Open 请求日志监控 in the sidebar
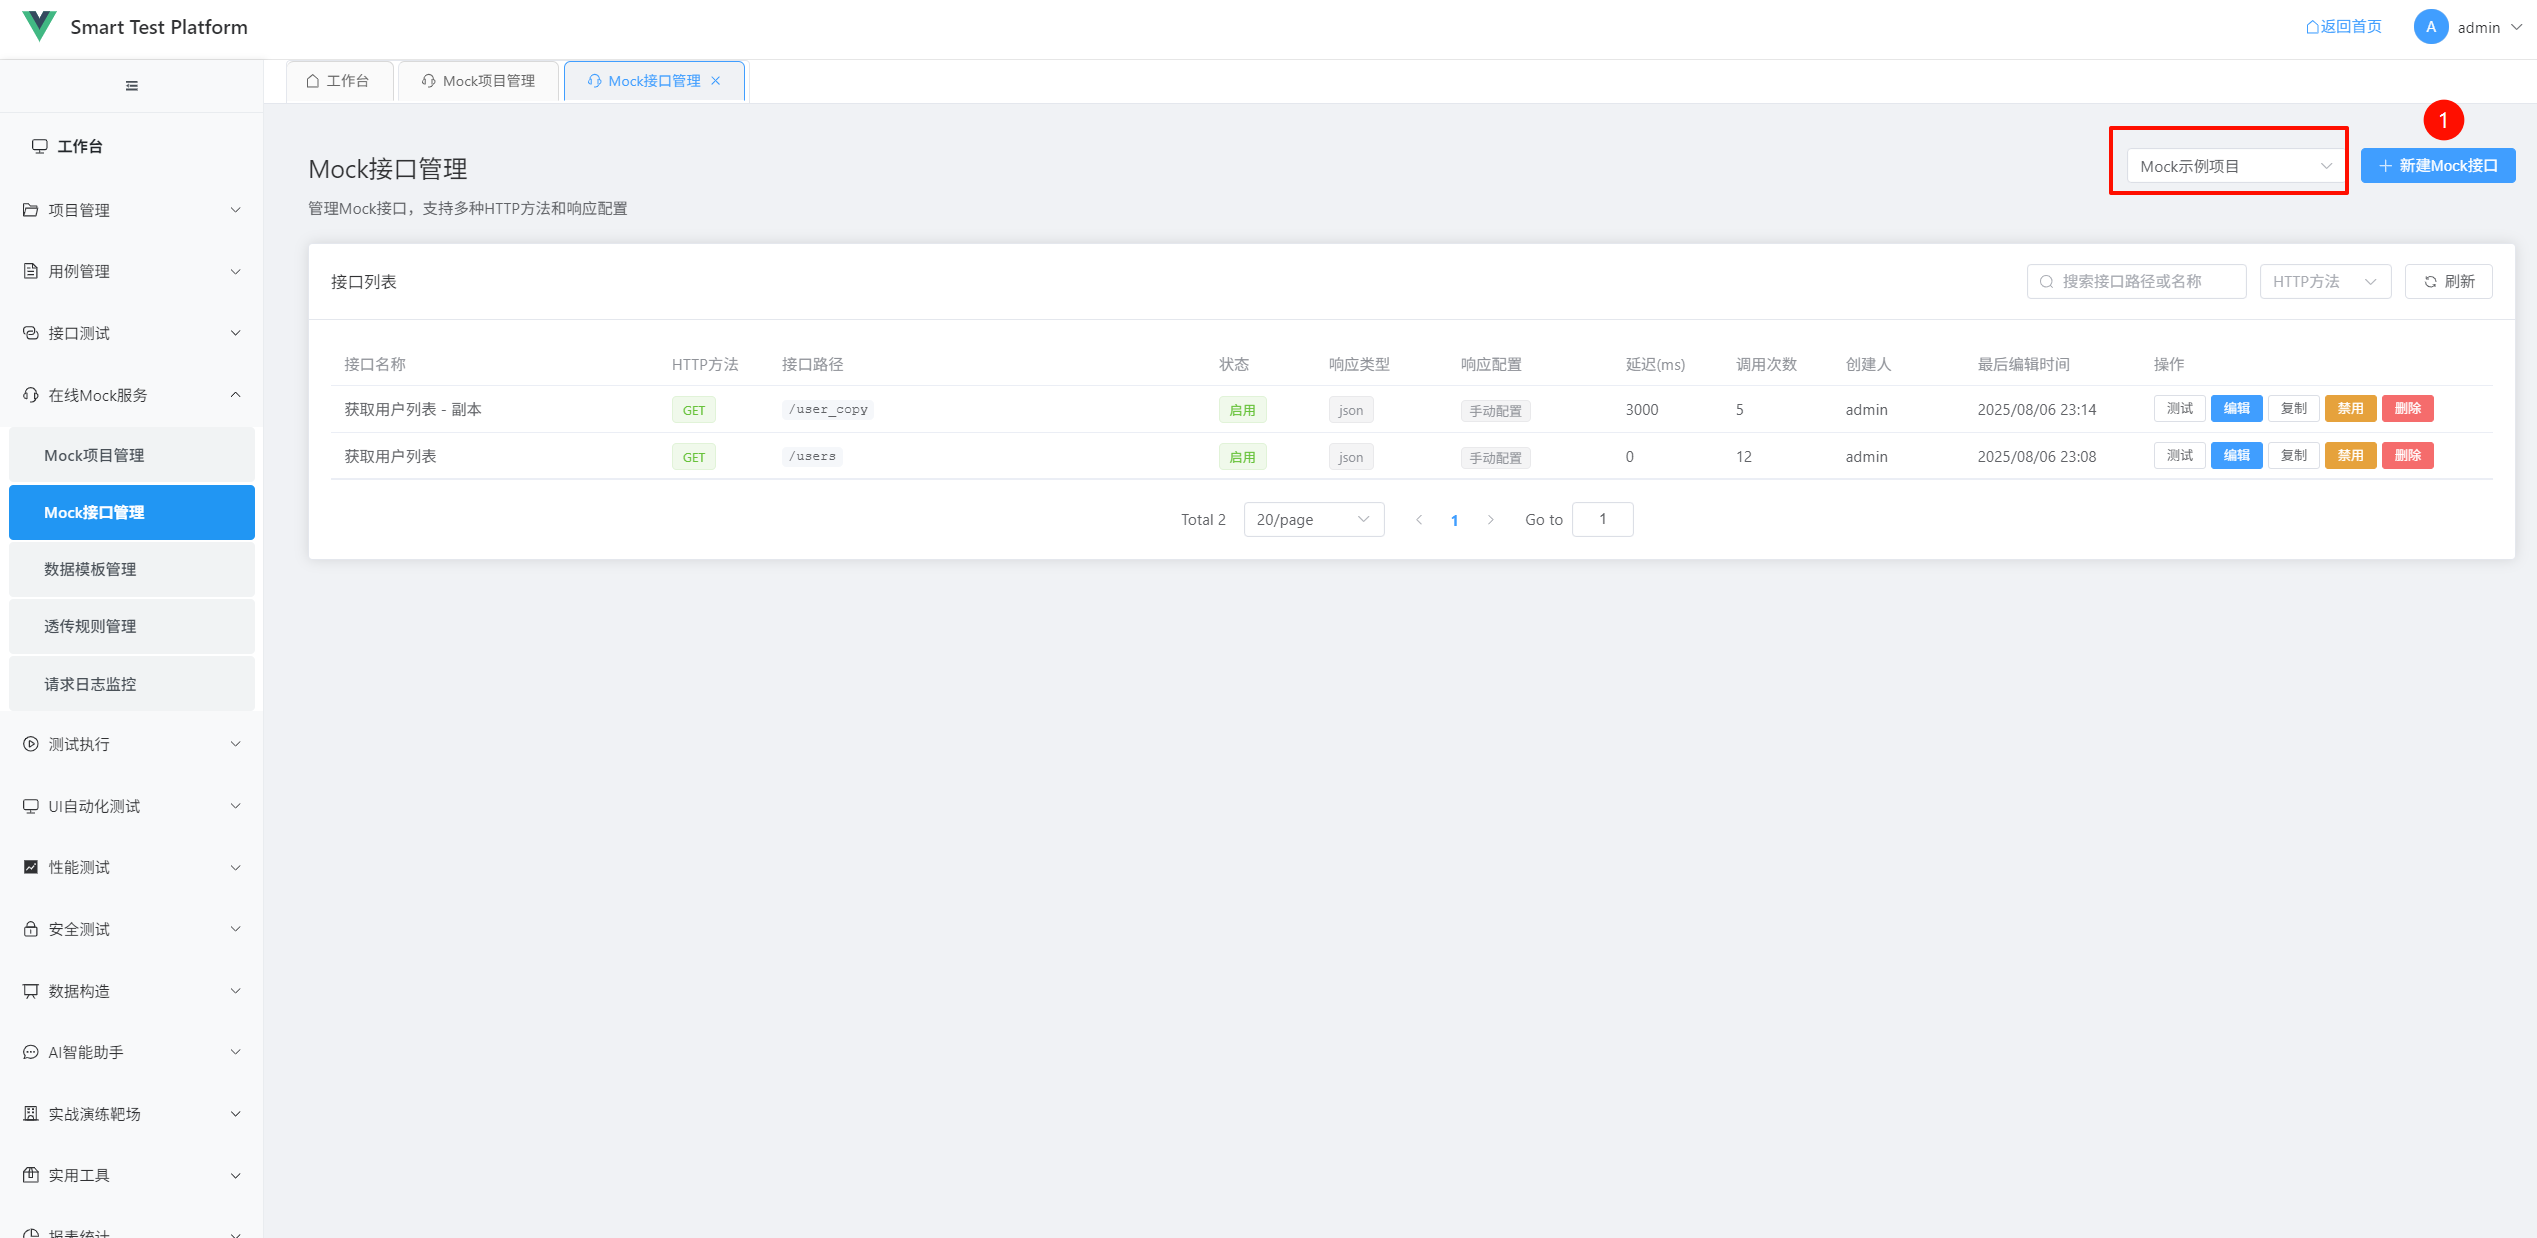Image resolution: width=2537 pixels, height=1238 pixels. [x=90, y=684]
